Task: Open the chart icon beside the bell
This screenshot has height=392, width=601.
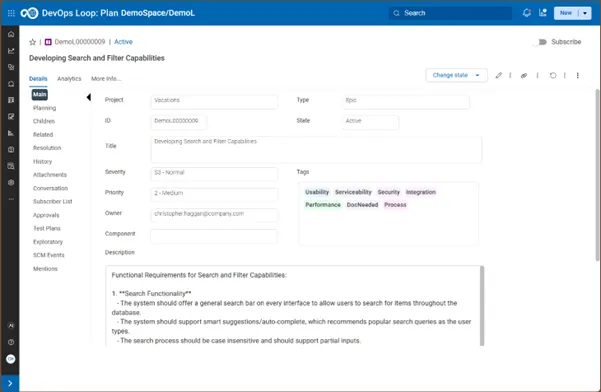Action: [x=543, y=13]
